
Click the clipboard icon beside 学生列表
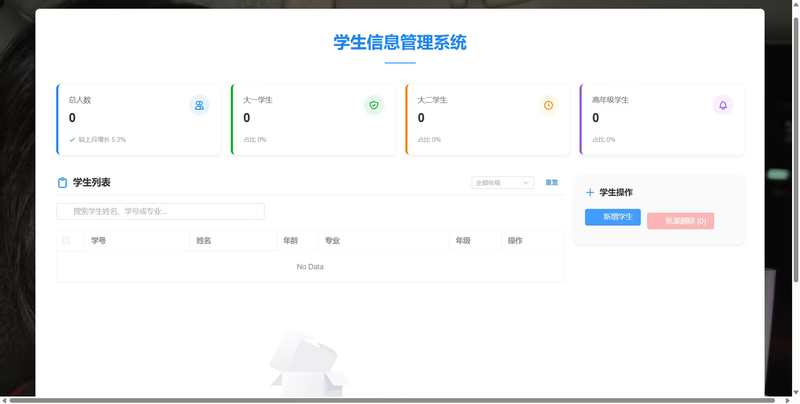[x=63, y=183]
